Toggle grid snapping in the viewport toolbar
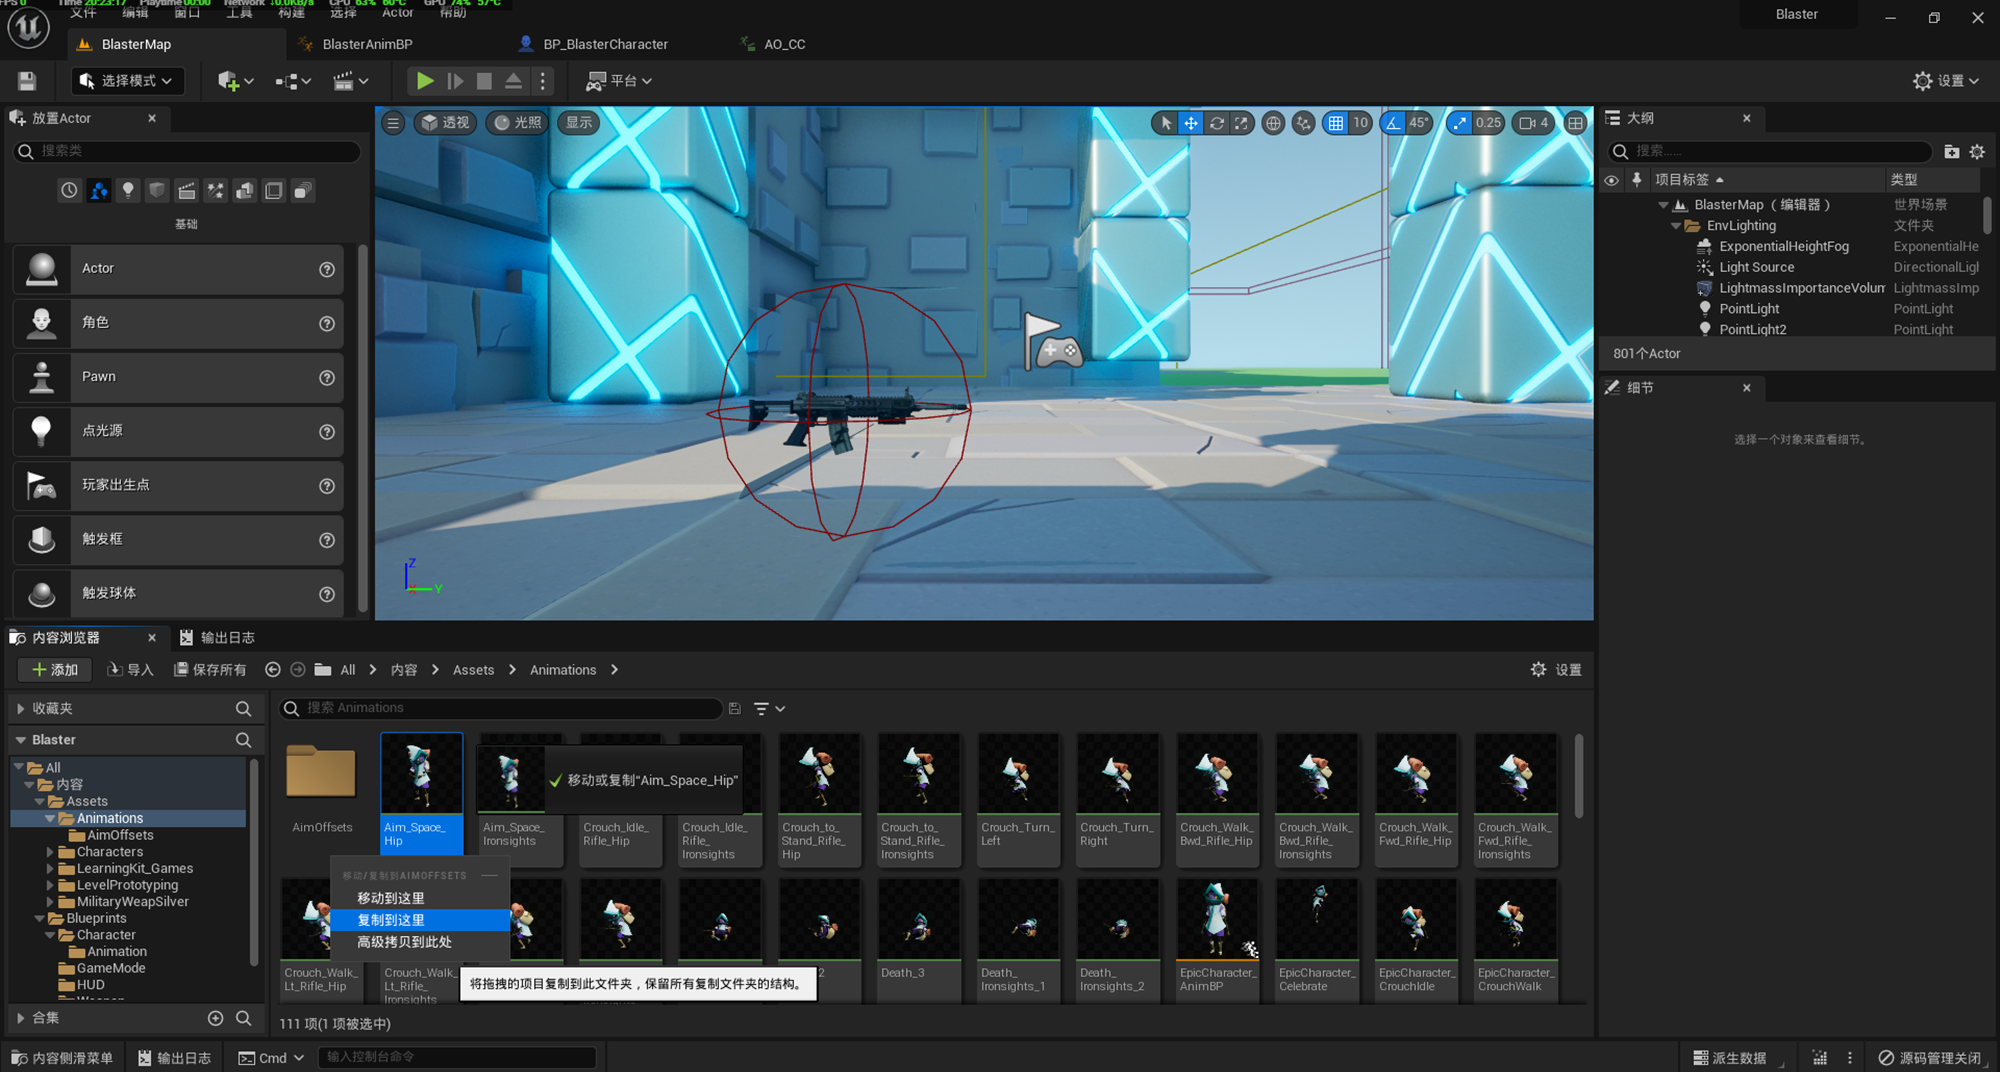This screenshot has width=2000, height=1072. [x=1336, y=123]
